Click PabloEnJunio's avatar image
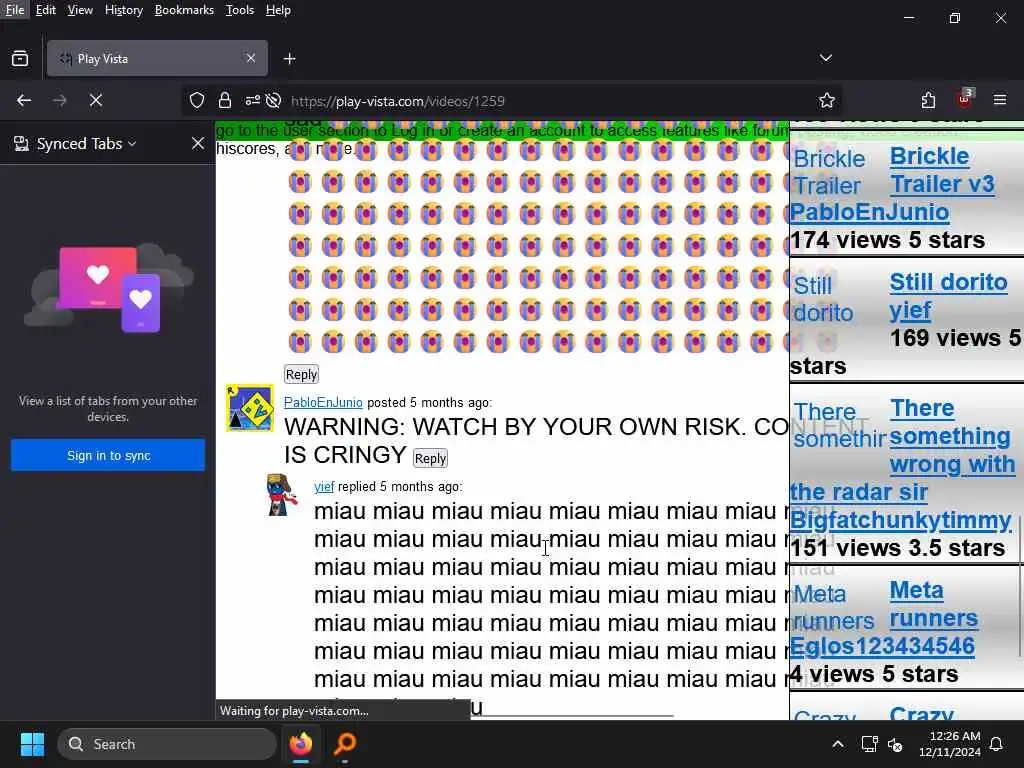The image size is (1024, 768). (249, 408)
